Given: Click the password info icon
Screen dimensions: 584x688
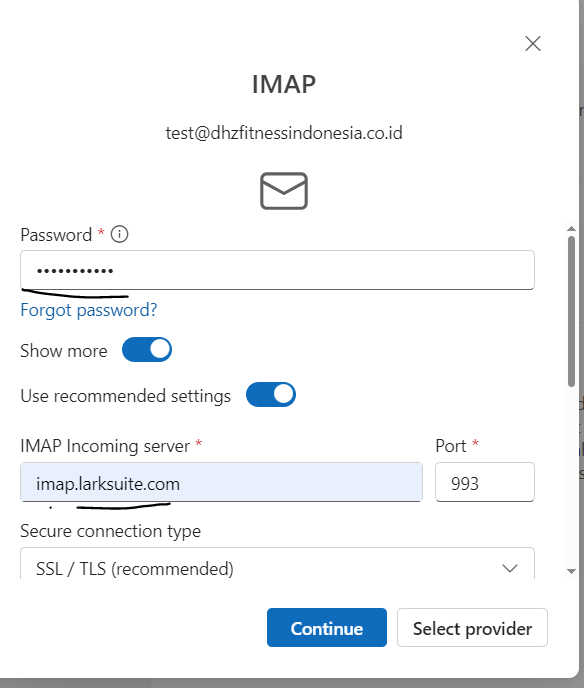Looking at the screenshot, I should tap(119, 234).
